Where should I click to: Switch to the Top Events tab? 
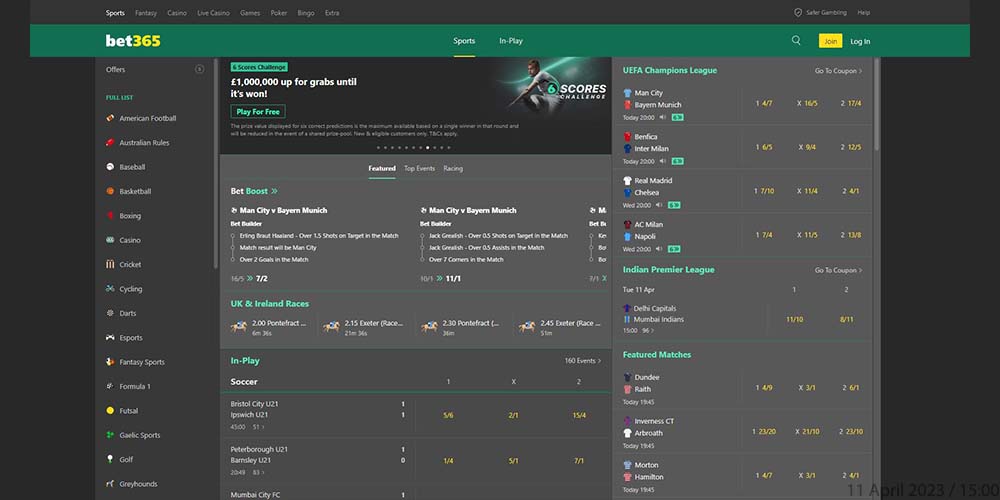(x=419, y=169)
